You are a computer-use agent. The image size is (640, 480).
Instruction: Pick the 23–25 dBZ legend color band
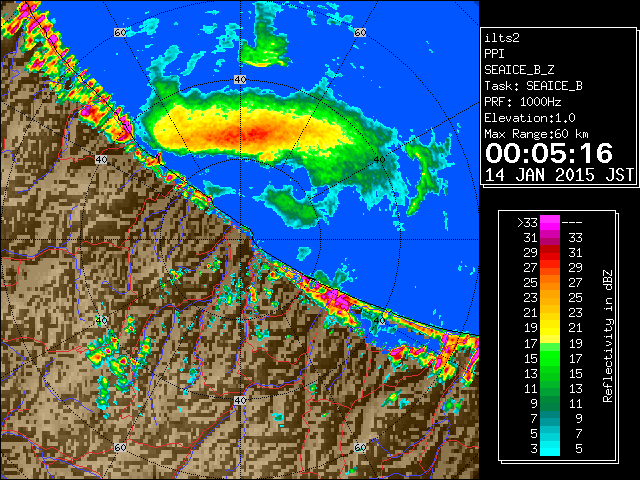click(x=550, y=298)
